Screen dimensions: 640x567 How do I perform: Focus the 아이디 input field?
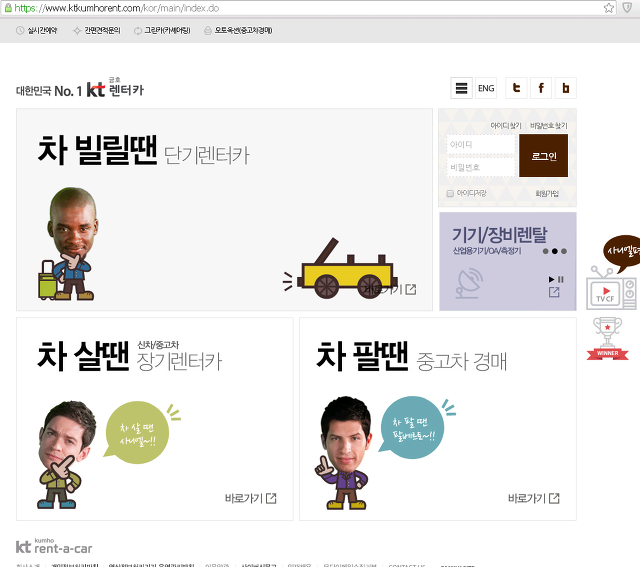coord(480,144)
